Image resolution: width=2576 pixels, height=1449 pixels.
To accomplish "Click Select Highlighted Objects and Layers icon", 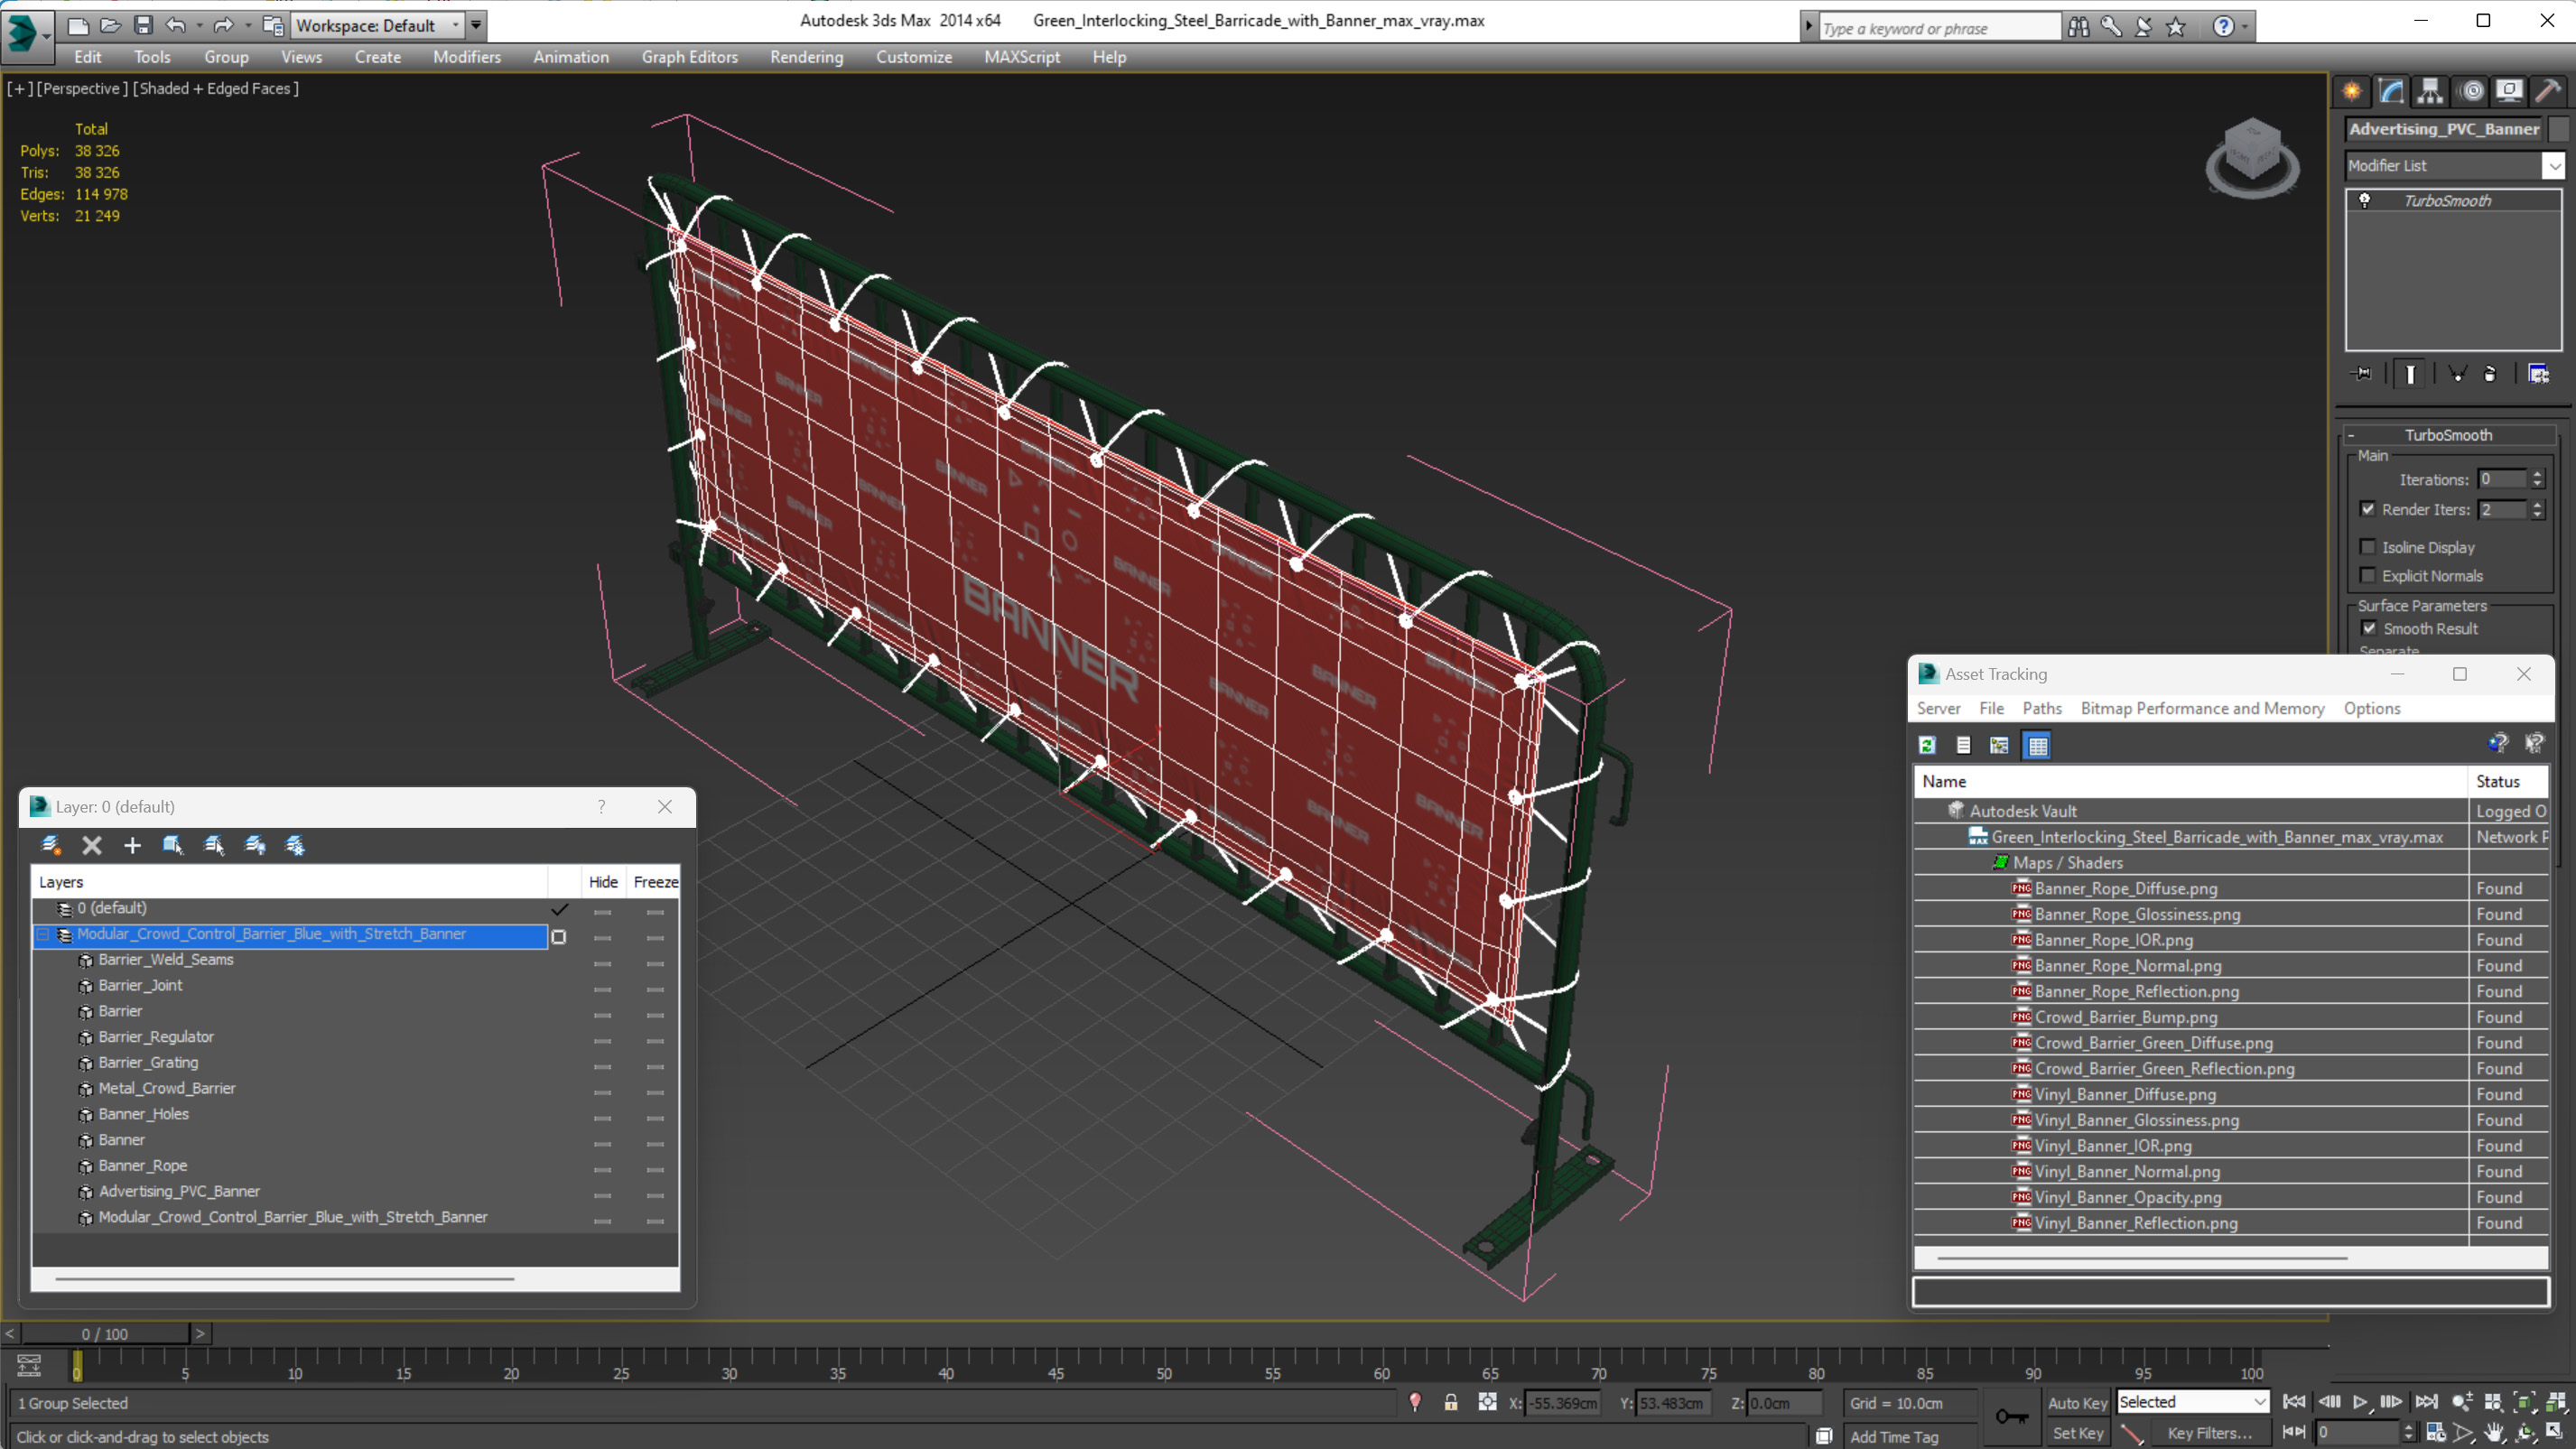I will click(x=173, y=845).
